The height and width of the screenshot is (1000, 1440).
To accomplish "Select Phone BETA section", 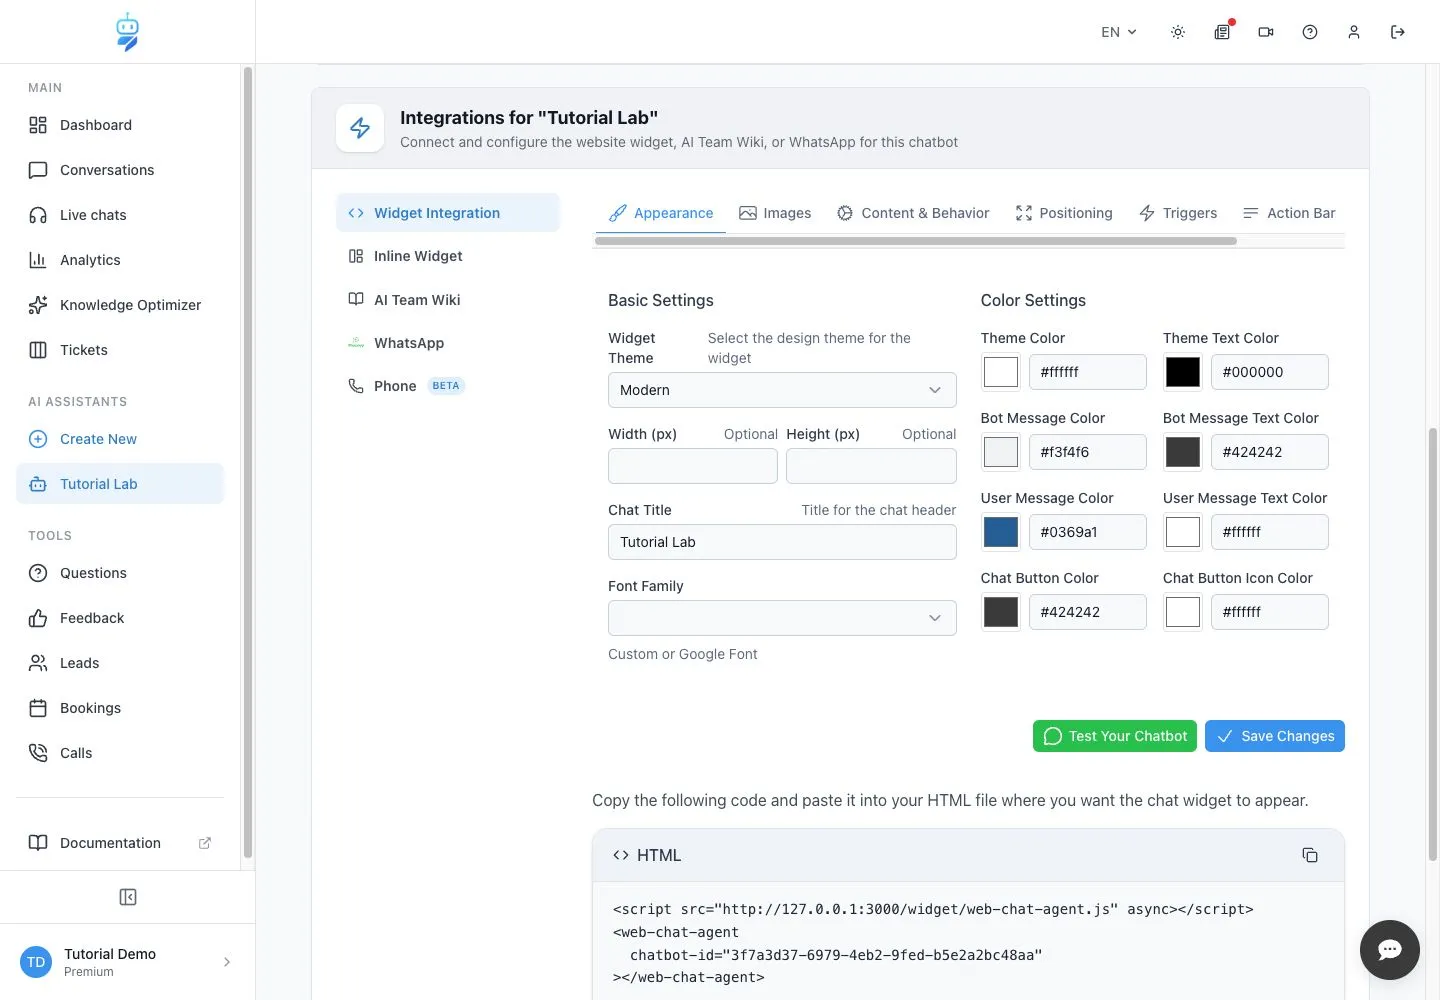I will (x=448, y=386).
